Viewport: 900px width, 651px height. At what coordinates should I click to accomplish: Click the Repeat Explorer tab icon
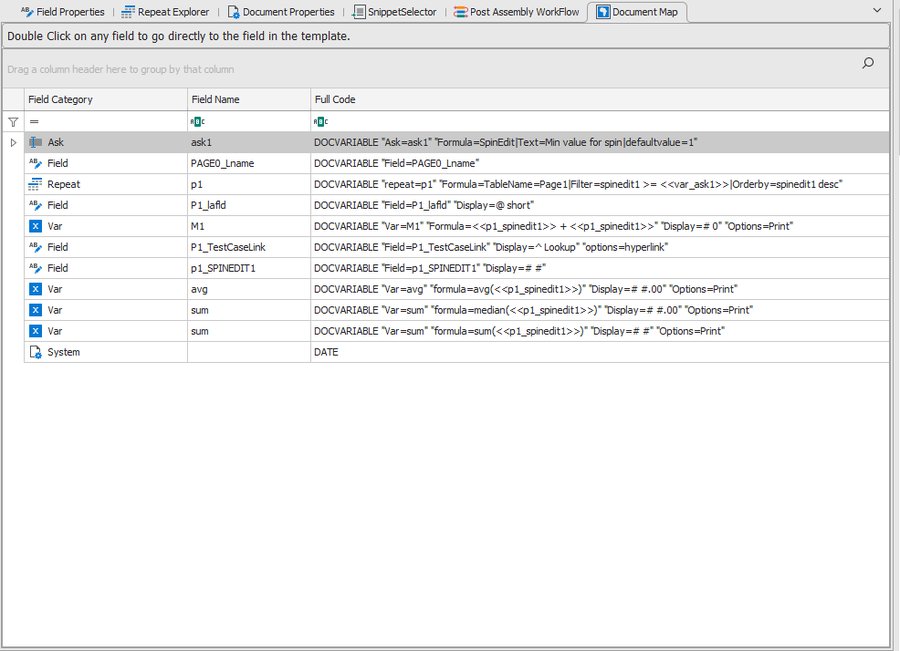128,11
